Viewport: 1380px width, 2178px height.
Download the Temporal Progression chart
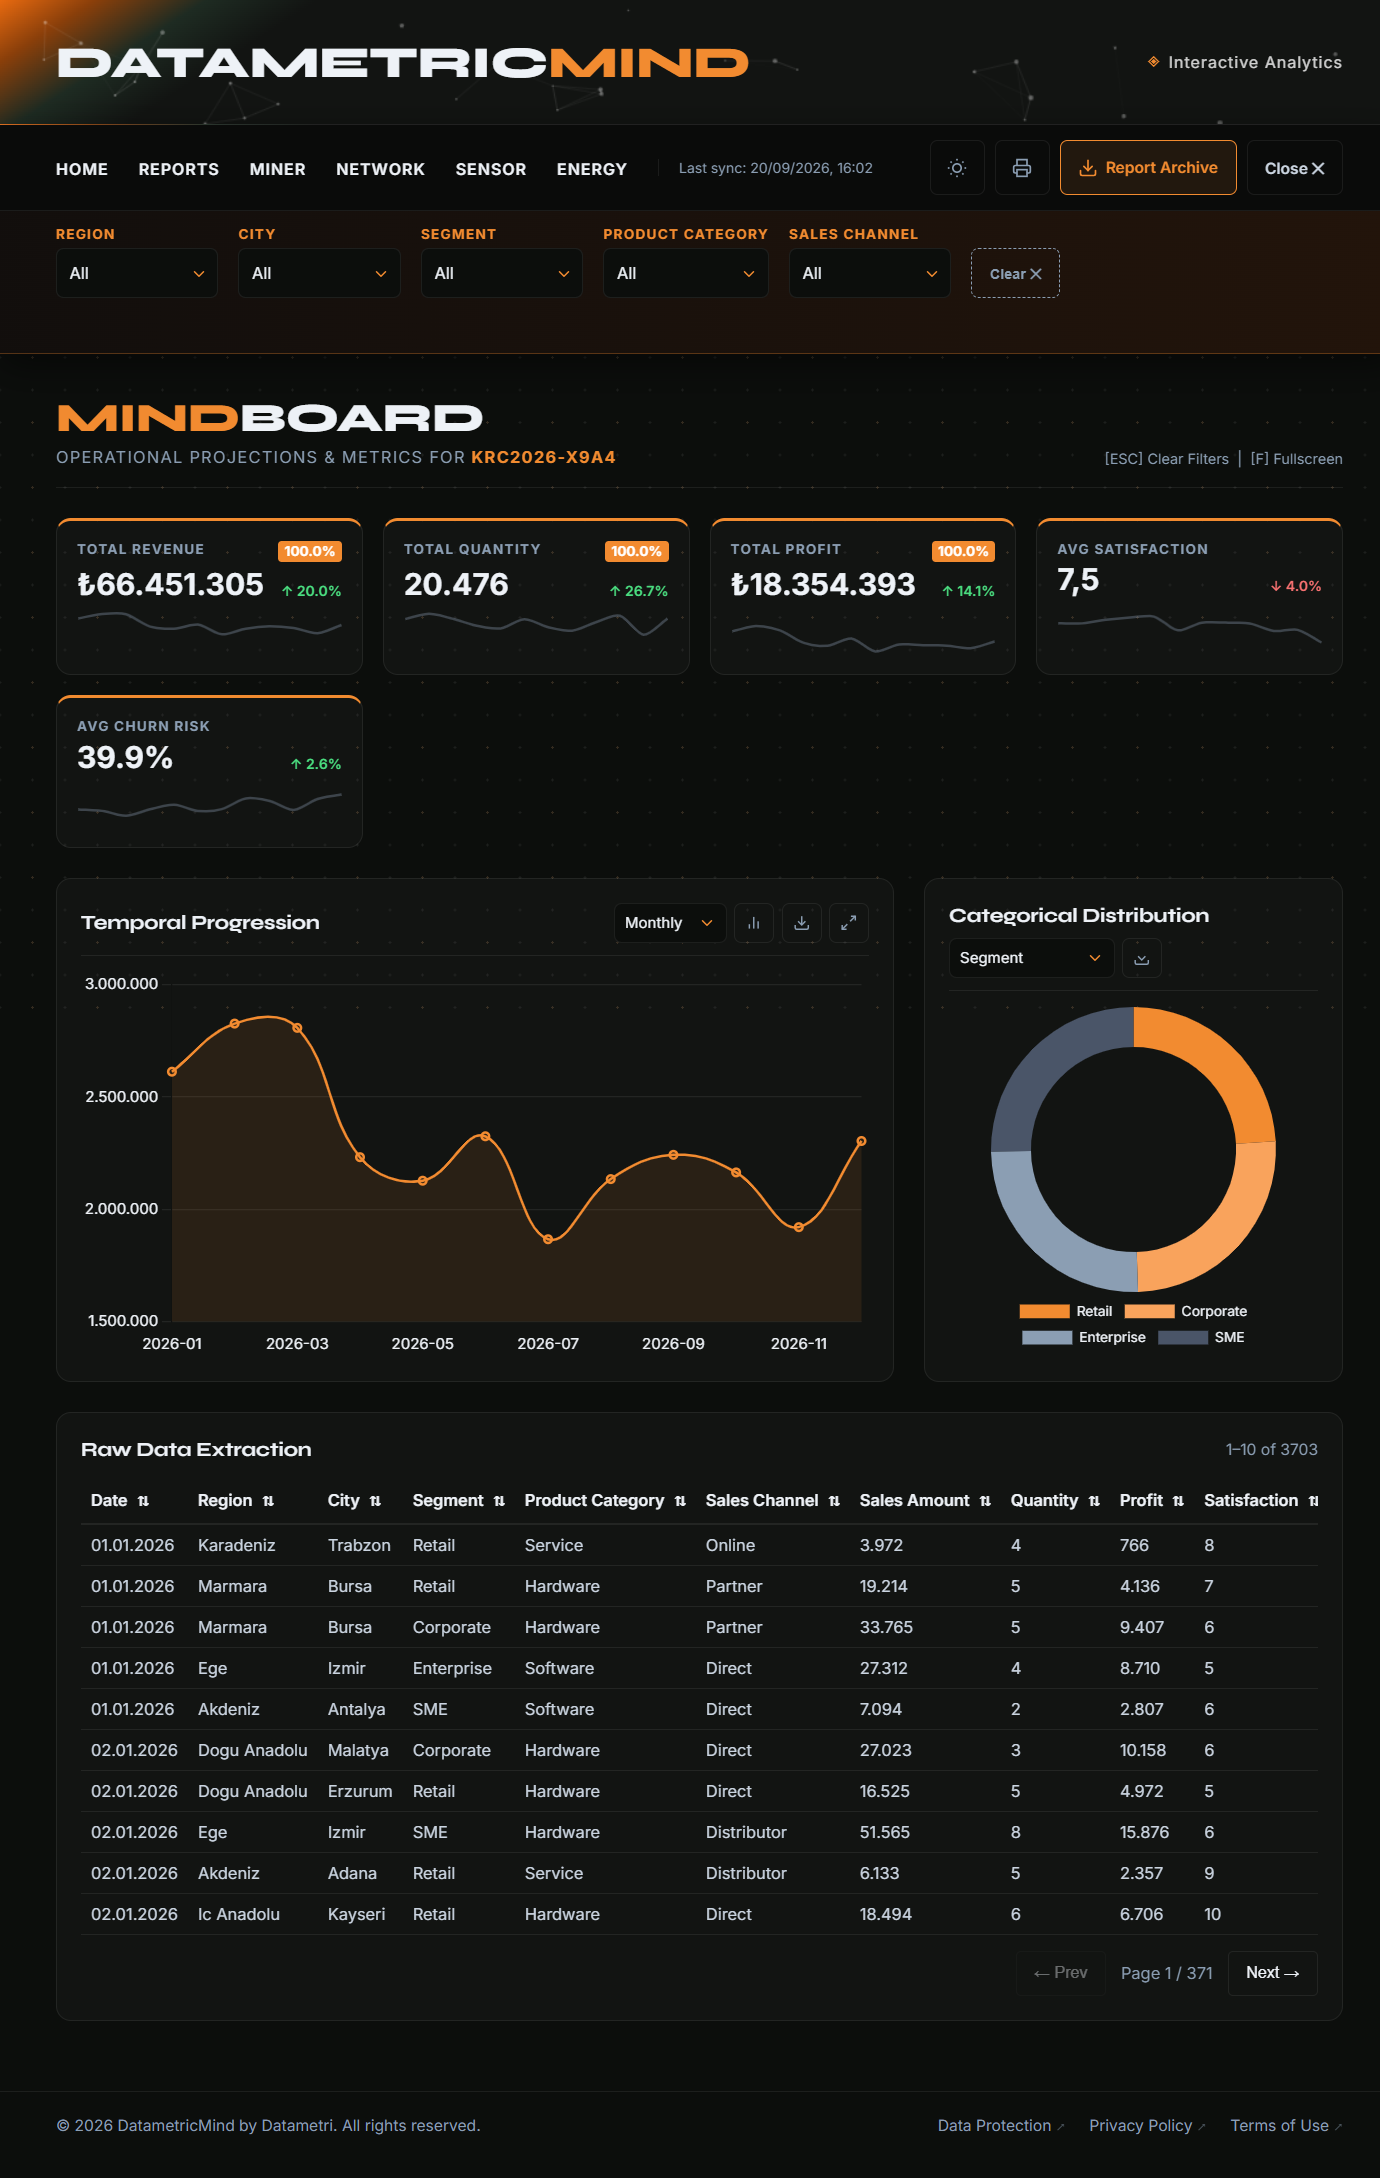pyautogui.click(x=801, y=923)
